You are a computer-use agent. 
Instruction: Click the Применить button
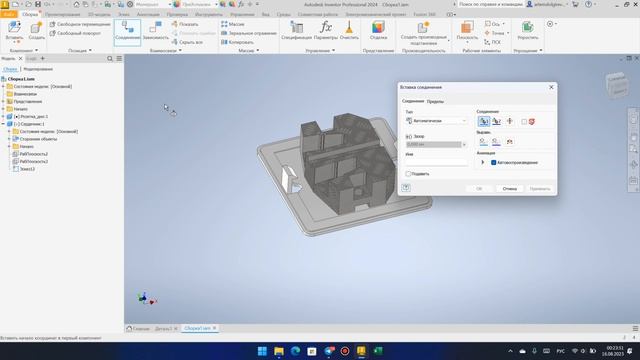(x=540, y=189)
